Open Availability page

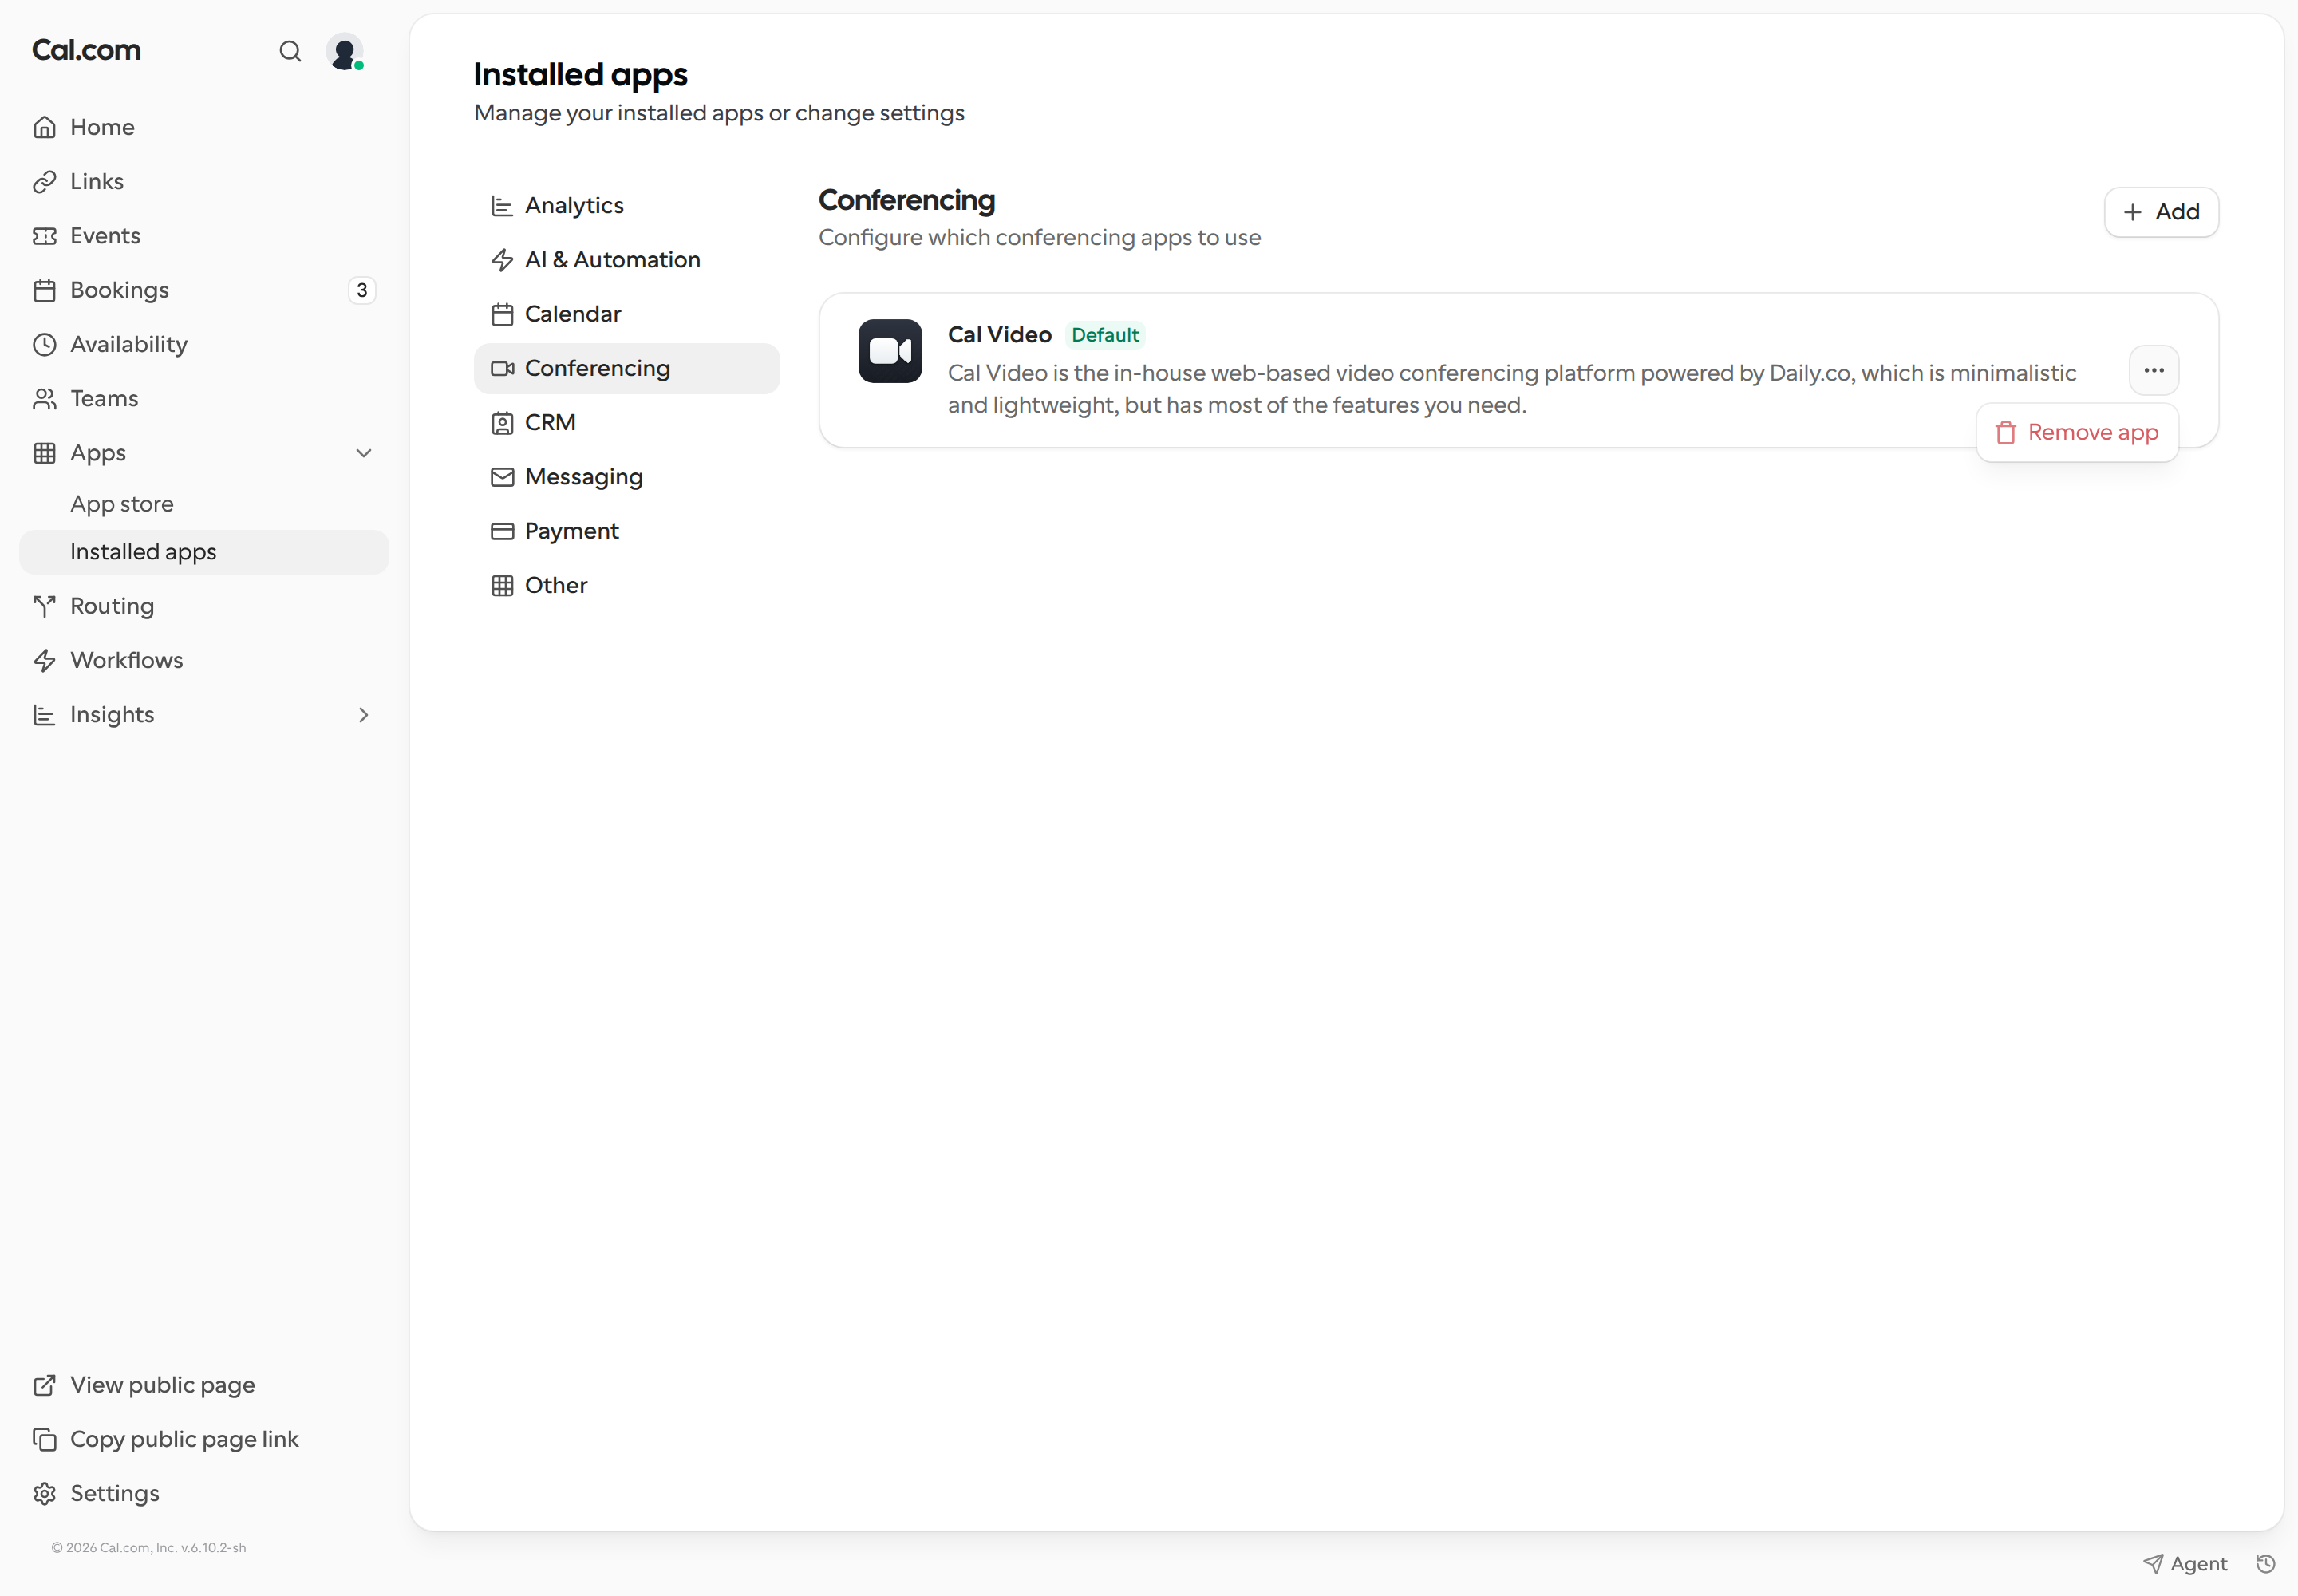pos(204,344)
